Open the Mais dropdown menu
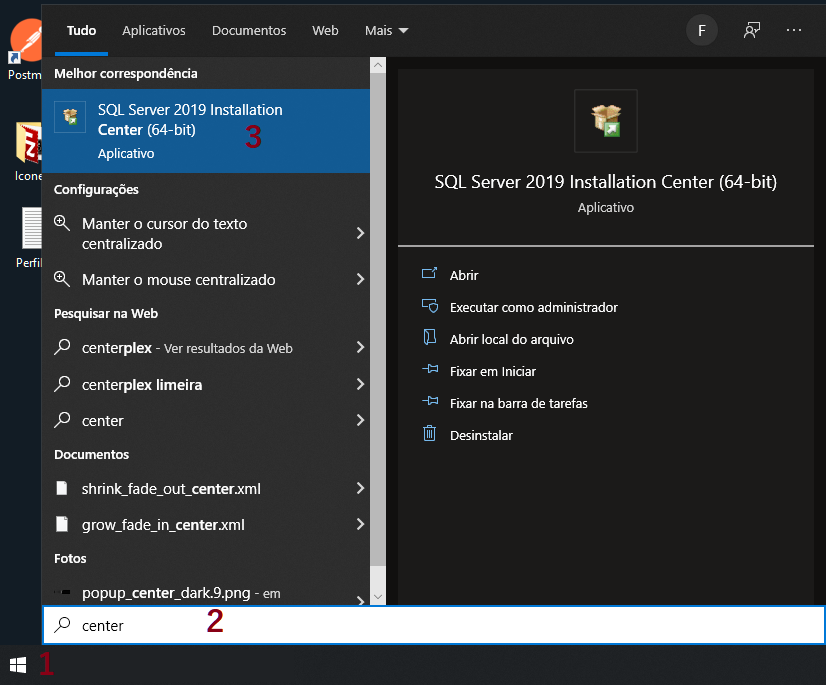This screenshot has width=826, height=685. pyautogui.click(x=387, y=31)
